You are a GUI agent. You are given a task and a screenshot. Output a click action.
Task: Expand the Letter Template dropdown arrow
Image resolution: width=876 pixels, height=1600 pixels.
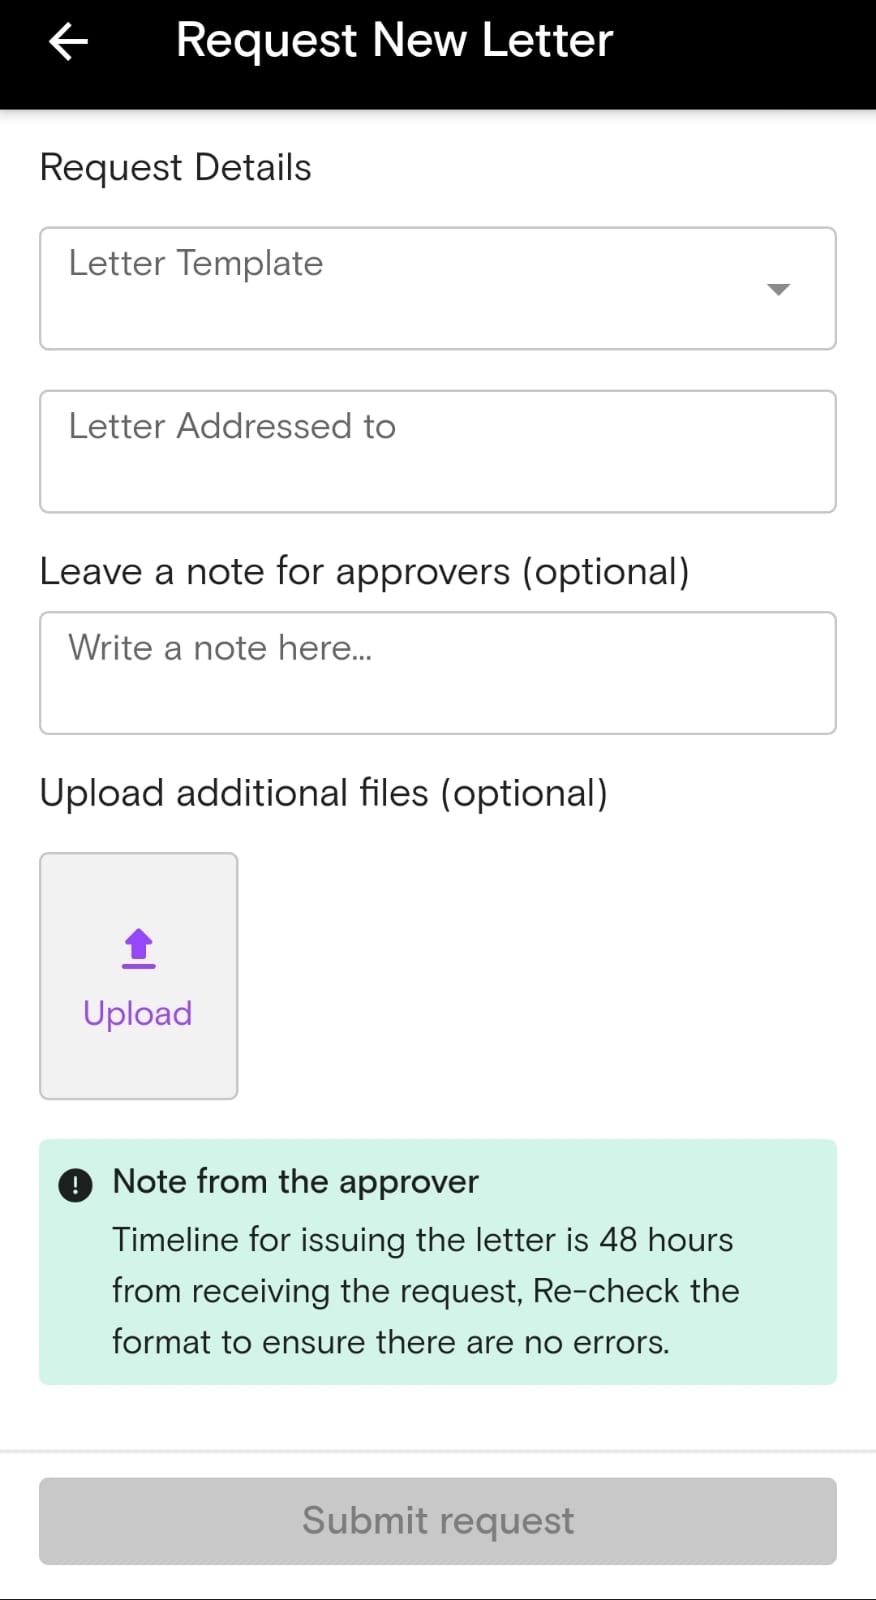click(778, 289)
